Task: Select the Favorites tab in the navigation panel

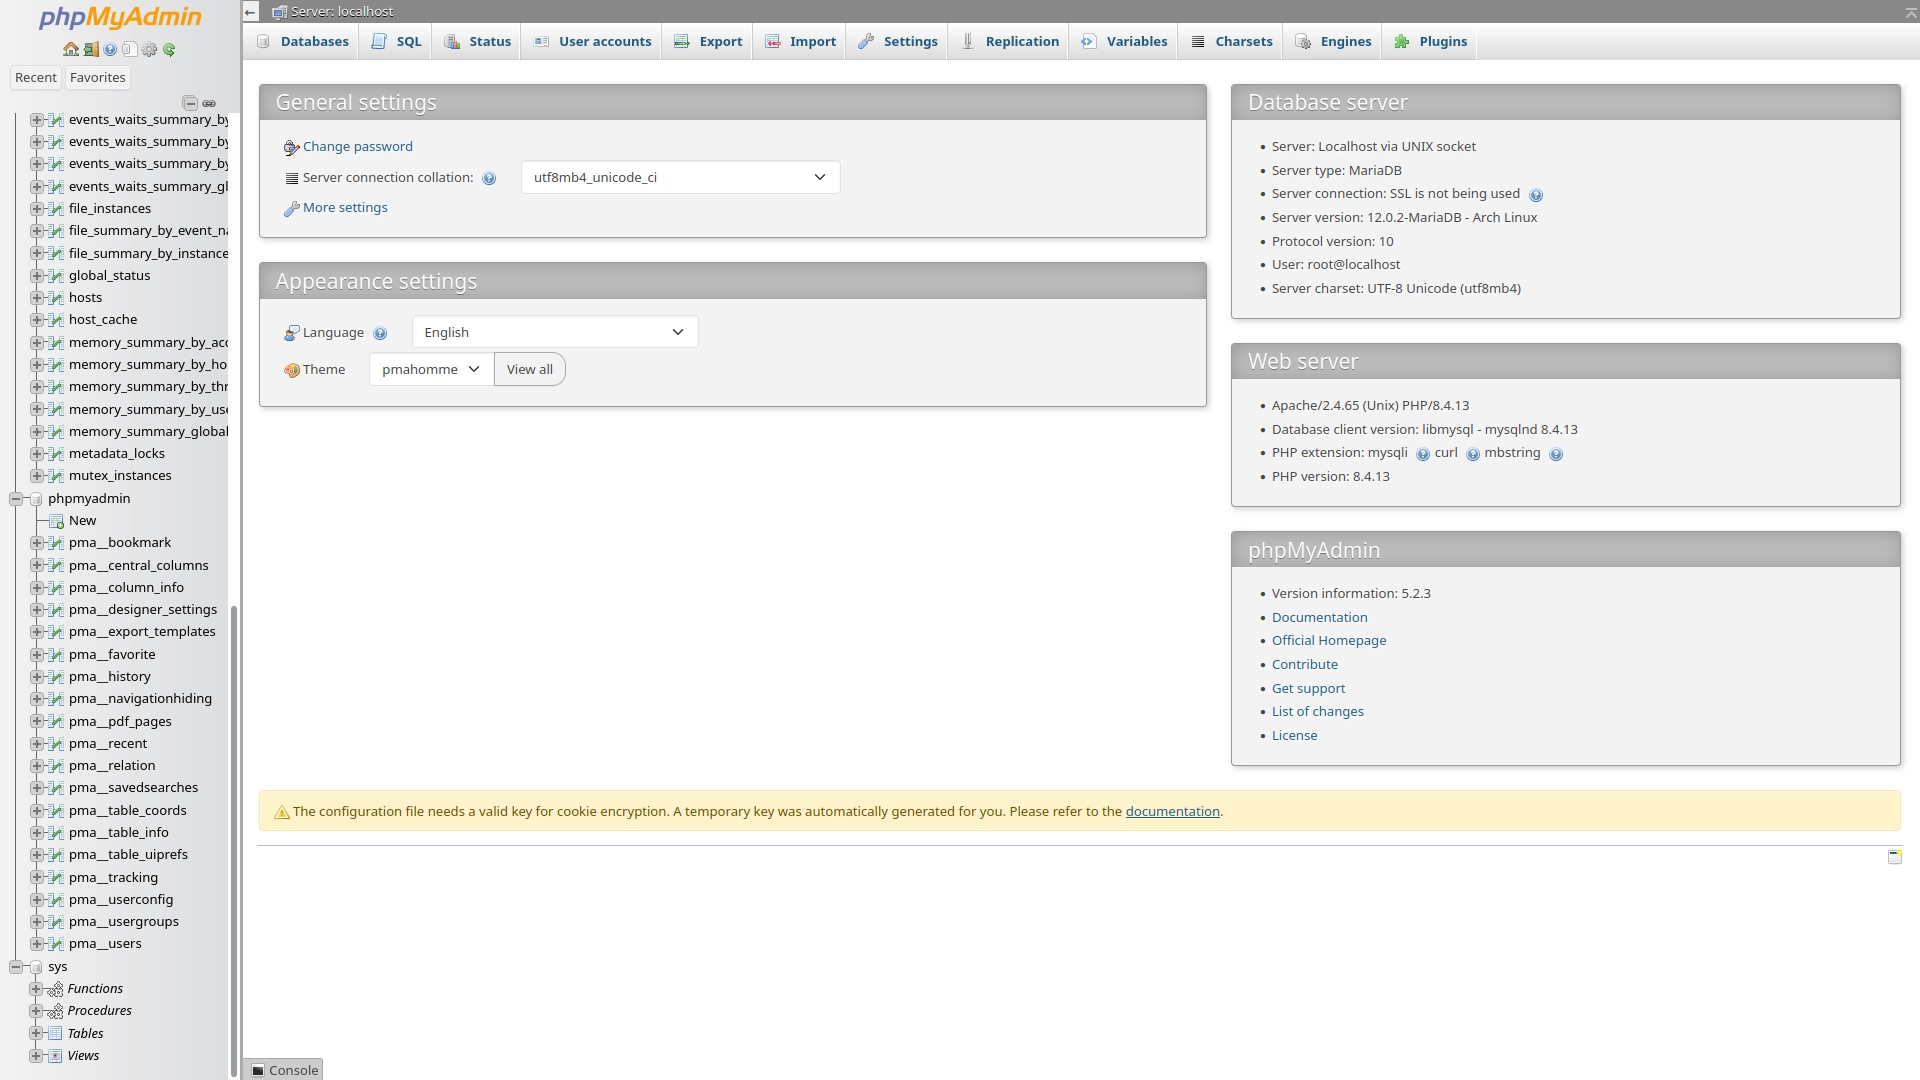Action: point(97,77)
